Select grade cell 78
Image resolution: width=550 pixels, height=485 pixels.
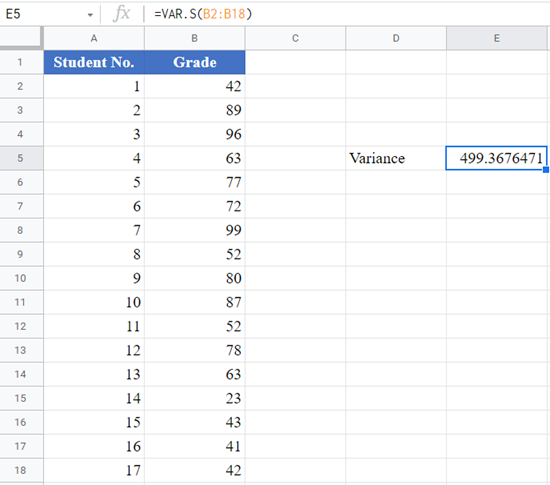tap(195, 350)
